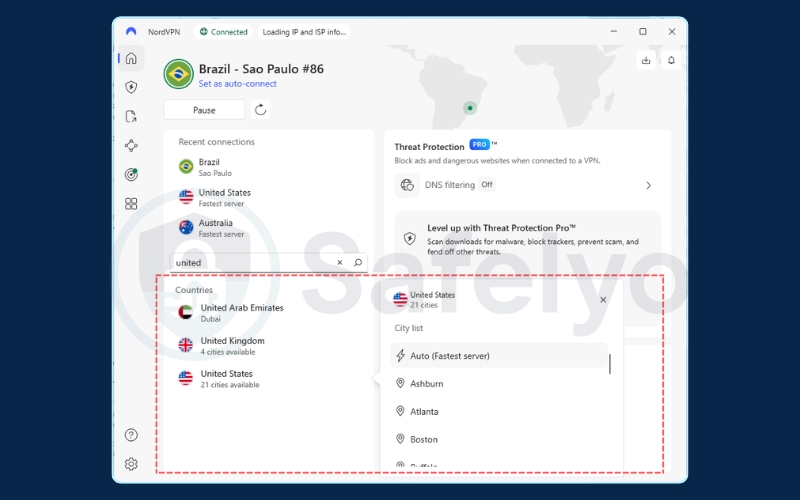
Task: Click the Pause button
Action: [x=204, y=110]
